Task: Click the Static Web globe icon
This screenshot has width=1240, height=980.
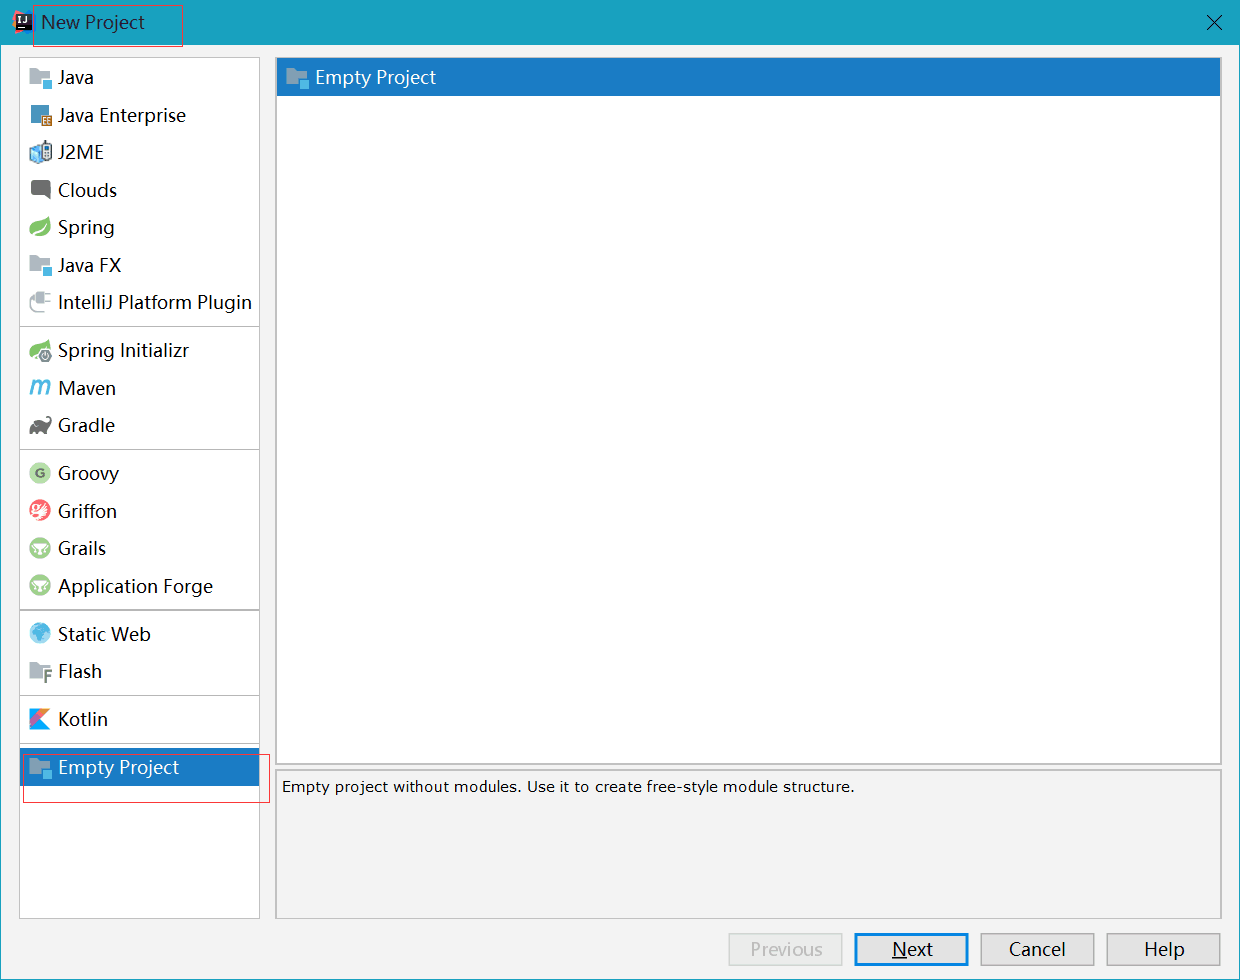Action: (x=40, y=634)
